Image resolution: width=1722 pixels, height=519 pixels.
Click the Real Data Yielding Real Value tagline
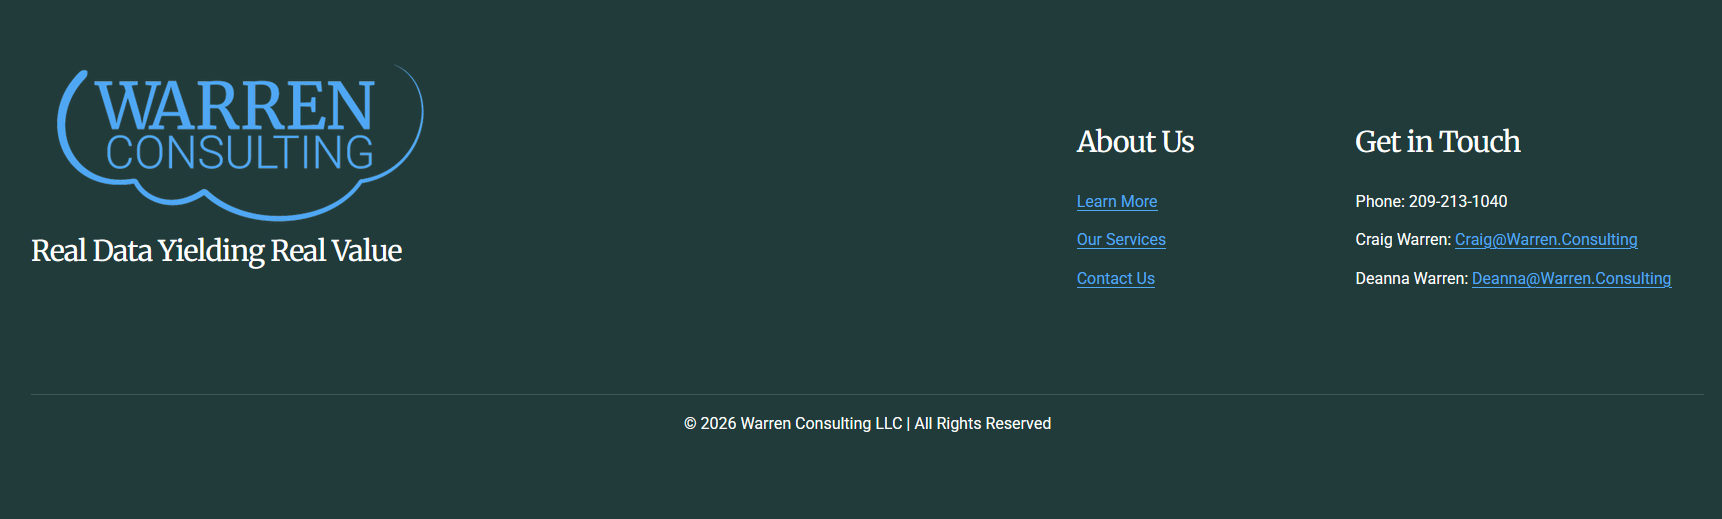(x=216, y=251)
